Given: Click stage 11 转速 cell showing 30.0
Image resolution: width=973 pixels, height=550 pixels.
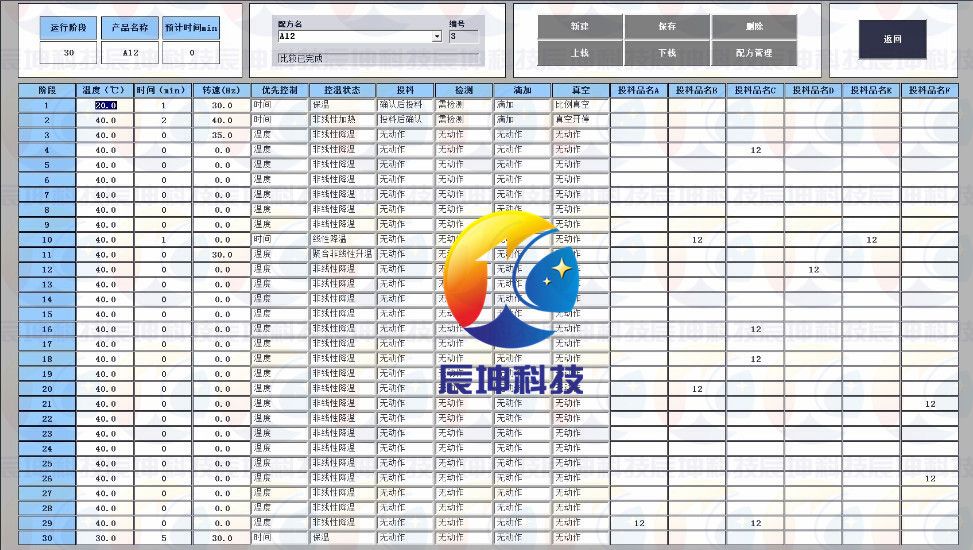Looking at the screenshot, I should coord(222,255).
